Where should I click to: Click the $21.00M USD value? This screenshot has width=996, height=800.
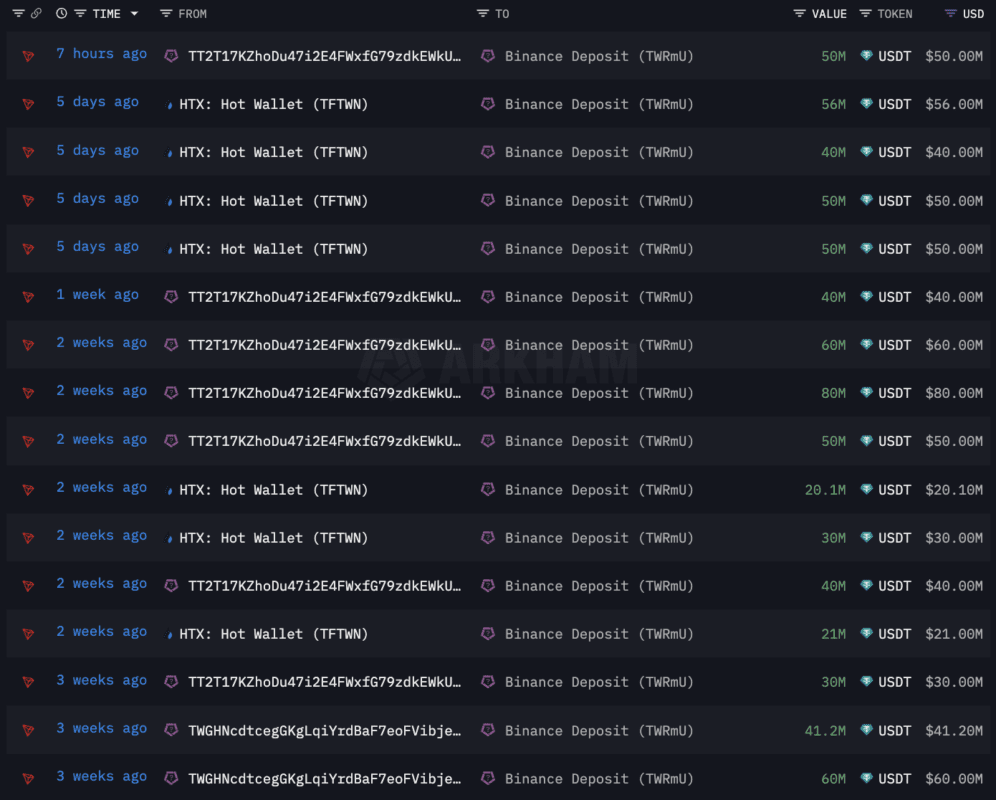coord(953,634)
